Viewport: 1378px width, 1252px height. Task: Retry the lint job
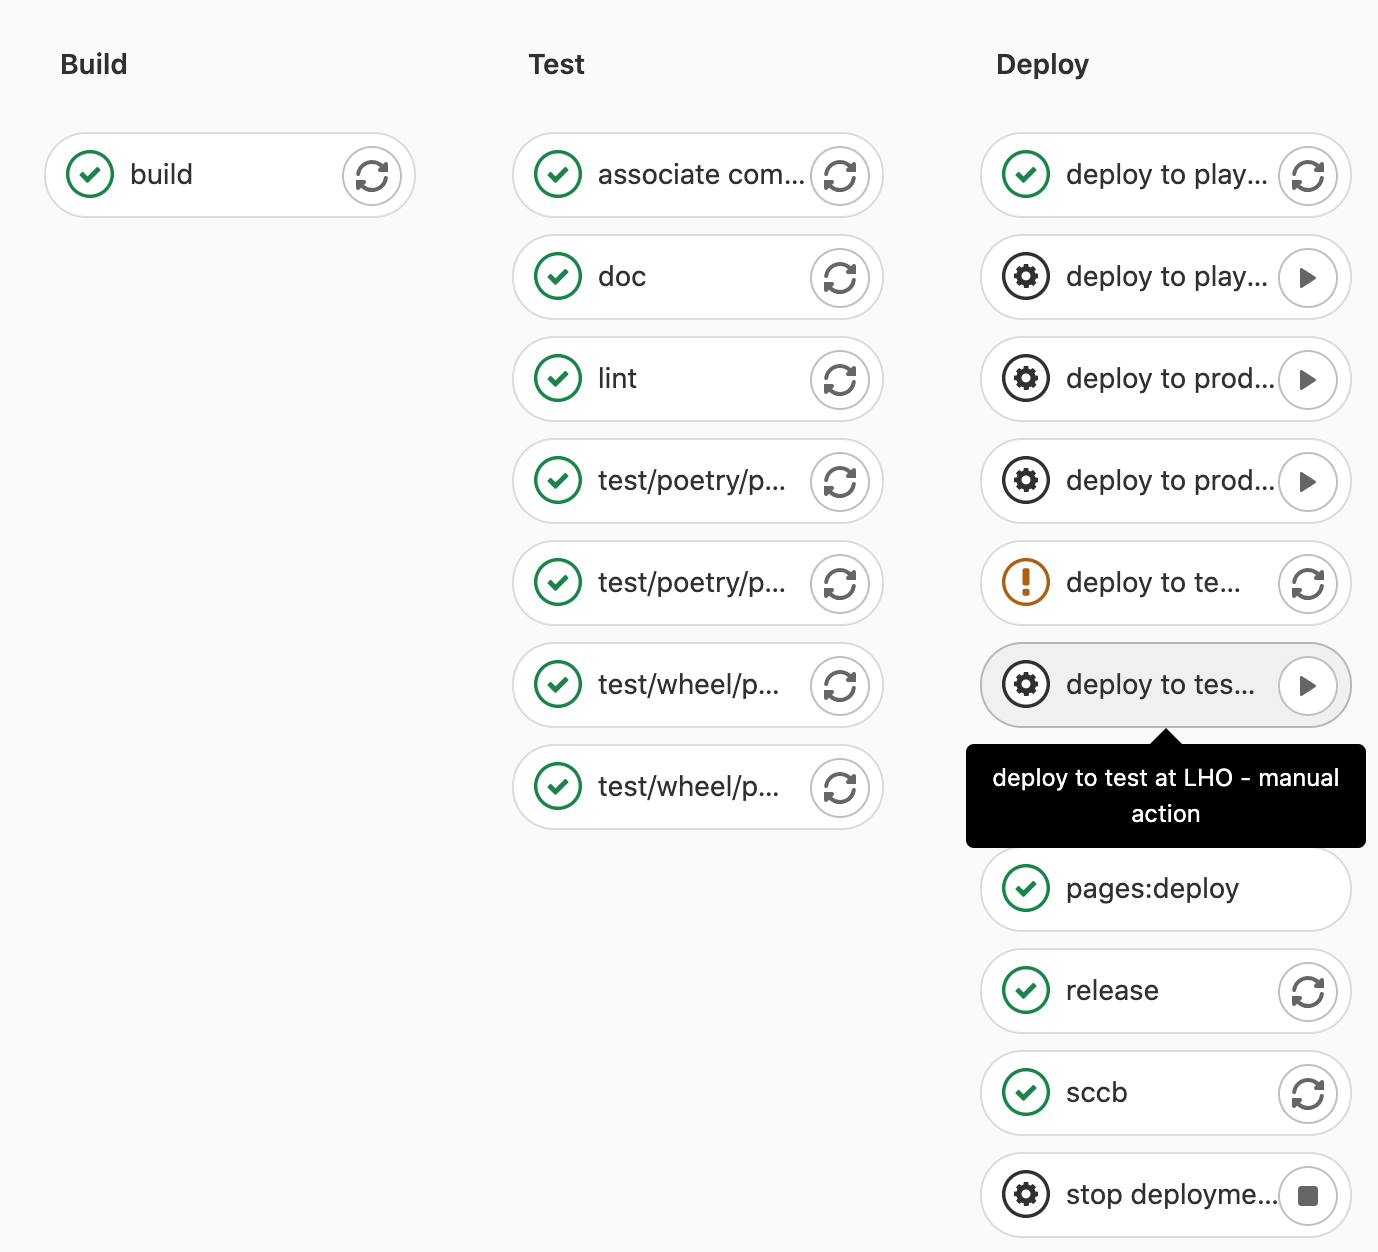pyautogui.click(x=840, y=380)
